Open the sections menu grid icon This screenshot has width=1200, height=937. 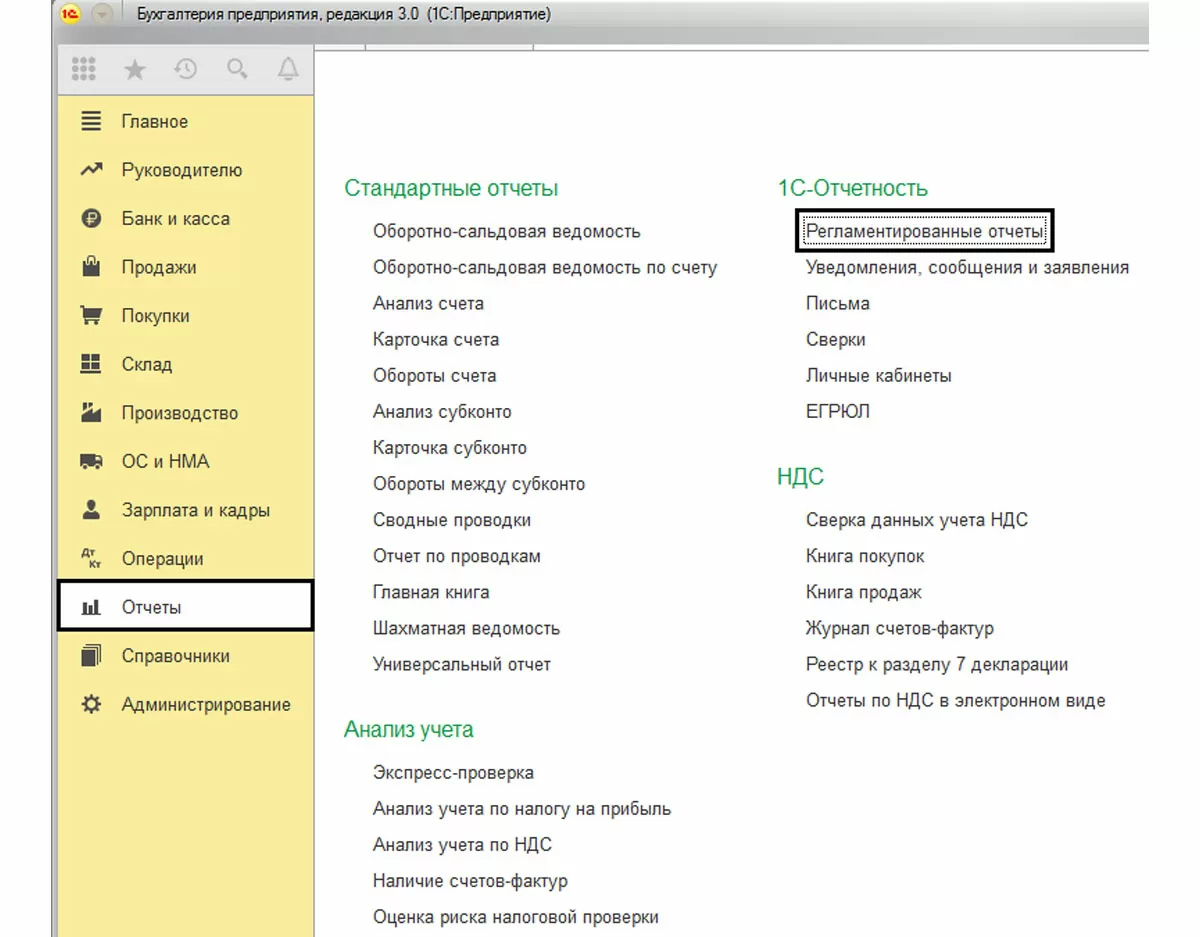point(84,69)
